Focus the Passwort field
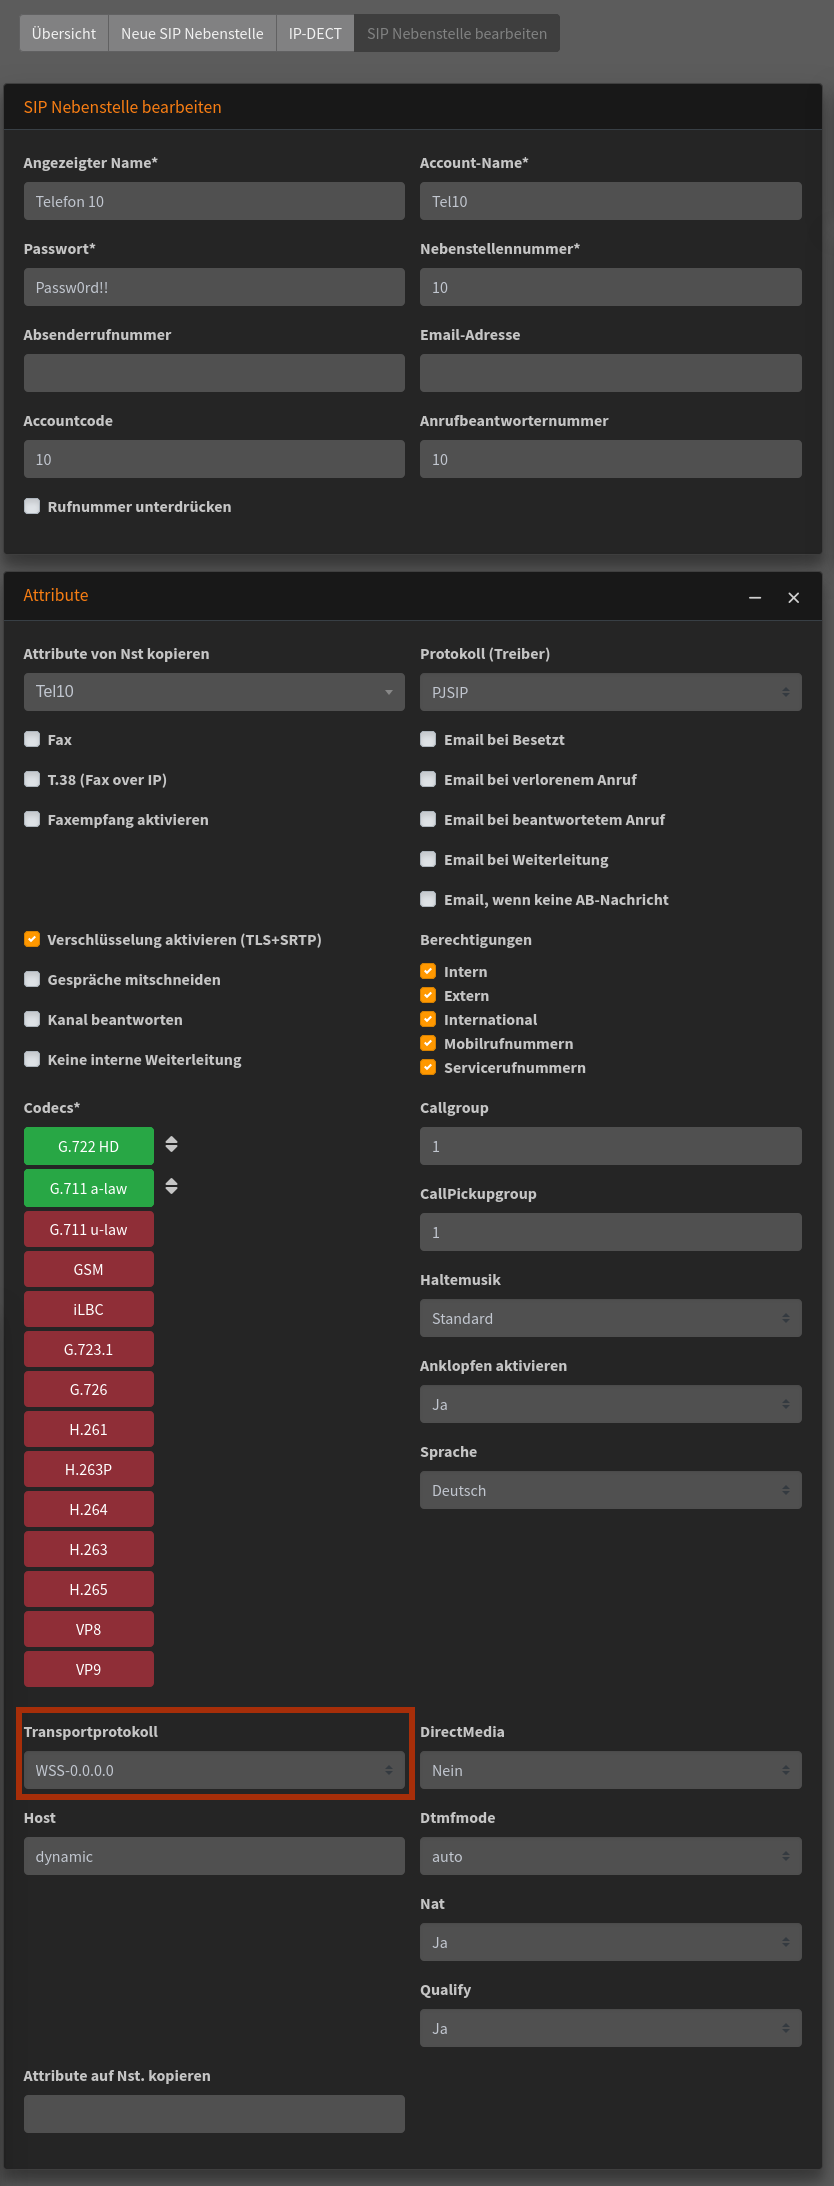Screen dimensions: 834x2186 [214, 287]
